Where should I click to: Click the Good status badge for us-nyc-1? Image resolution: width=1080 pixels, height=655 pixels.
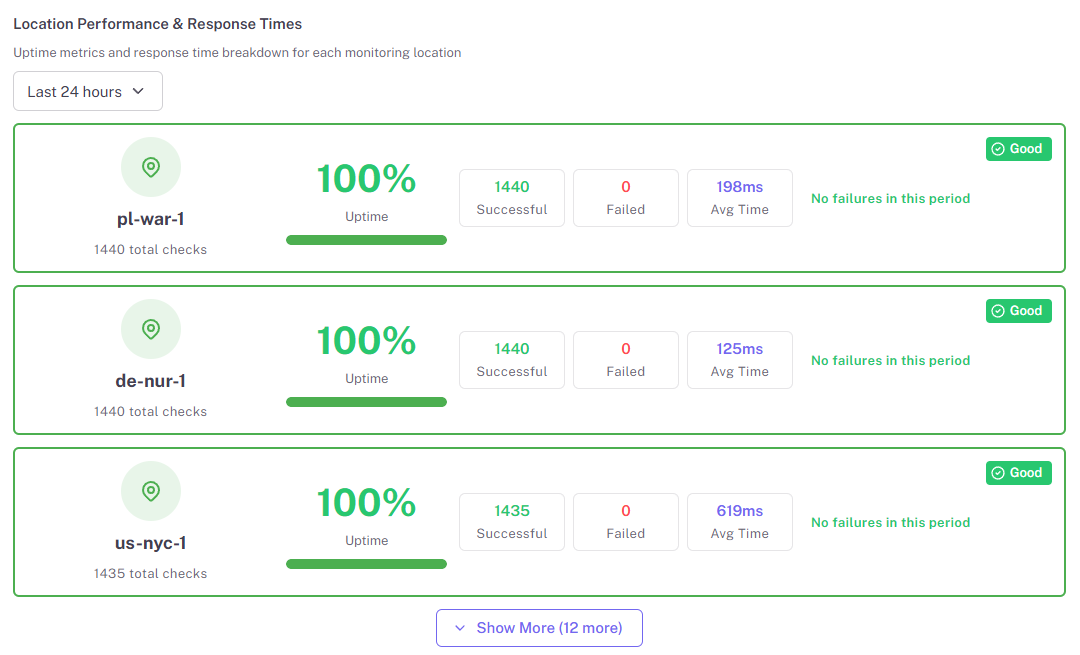click(x=1018, y=473)
